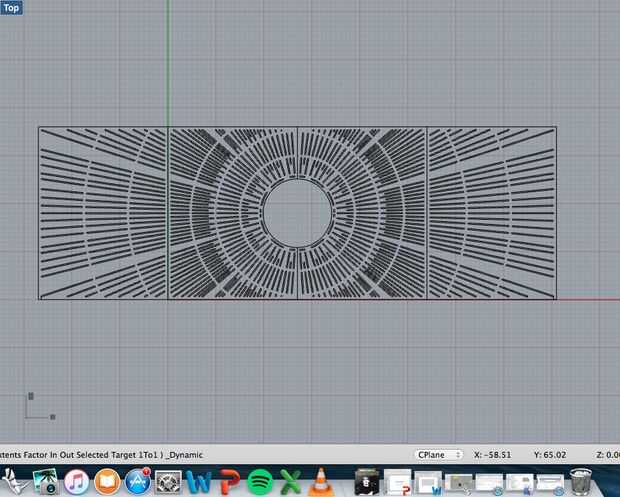Click the Y: 65.02 coordinate readout

click(550, 455)
